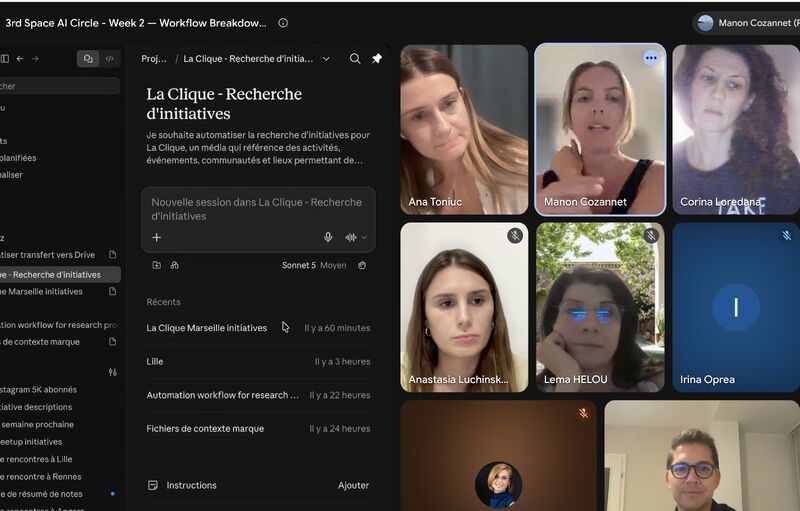Open recent Fichiers de contexte marque session

point(258,429)
